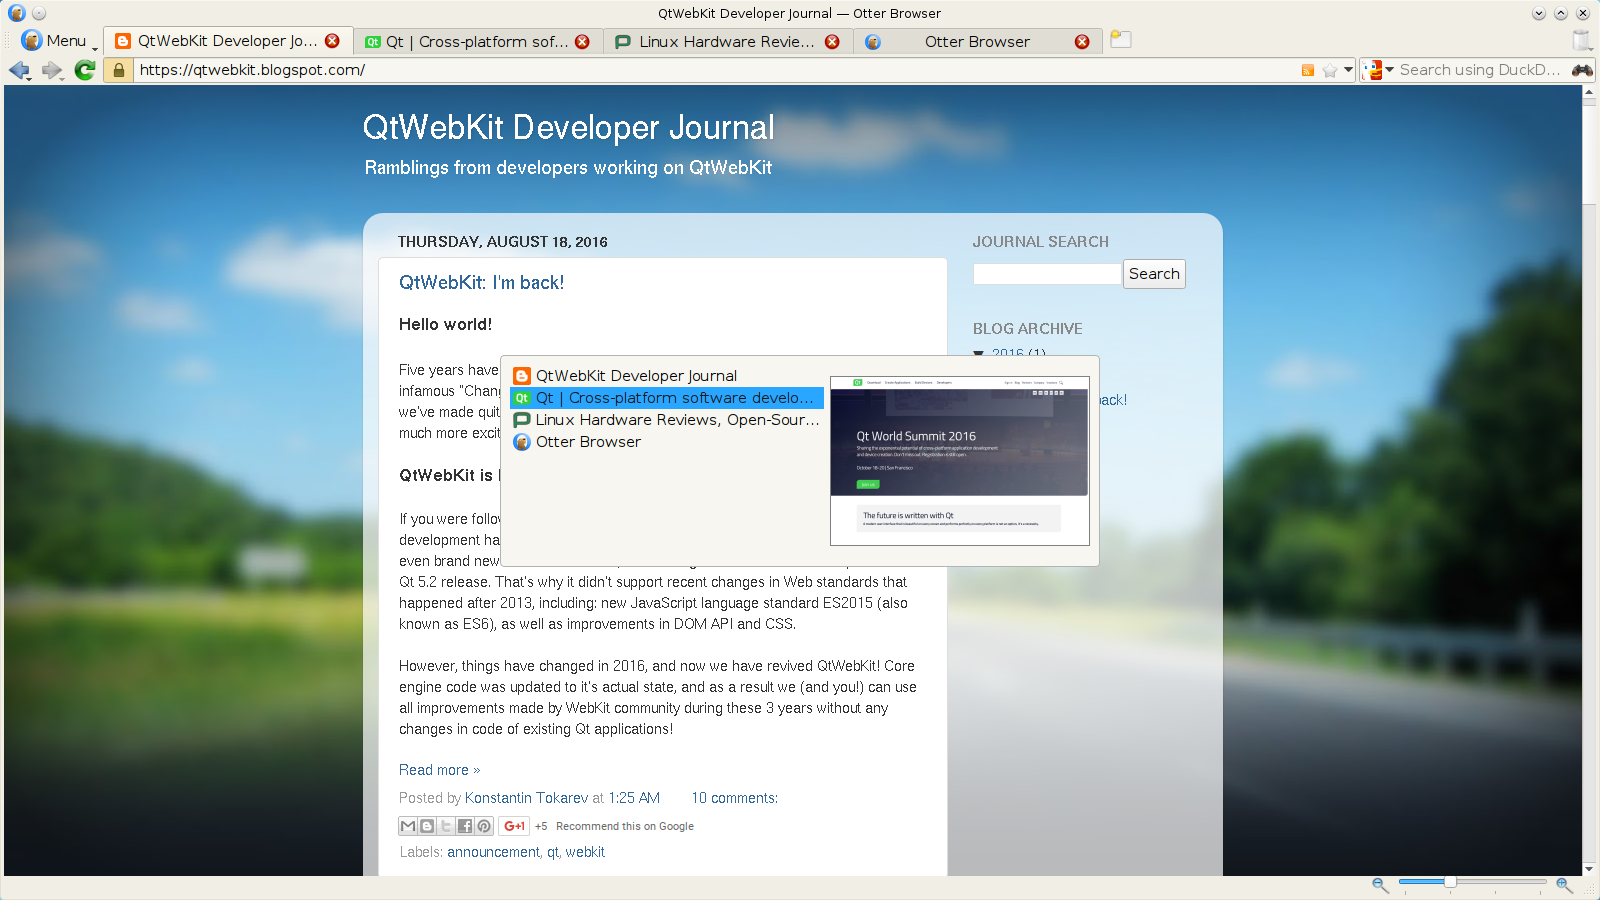Click the address bar URL field
This screenshot has height=900, width=1600.
point(715,70)
